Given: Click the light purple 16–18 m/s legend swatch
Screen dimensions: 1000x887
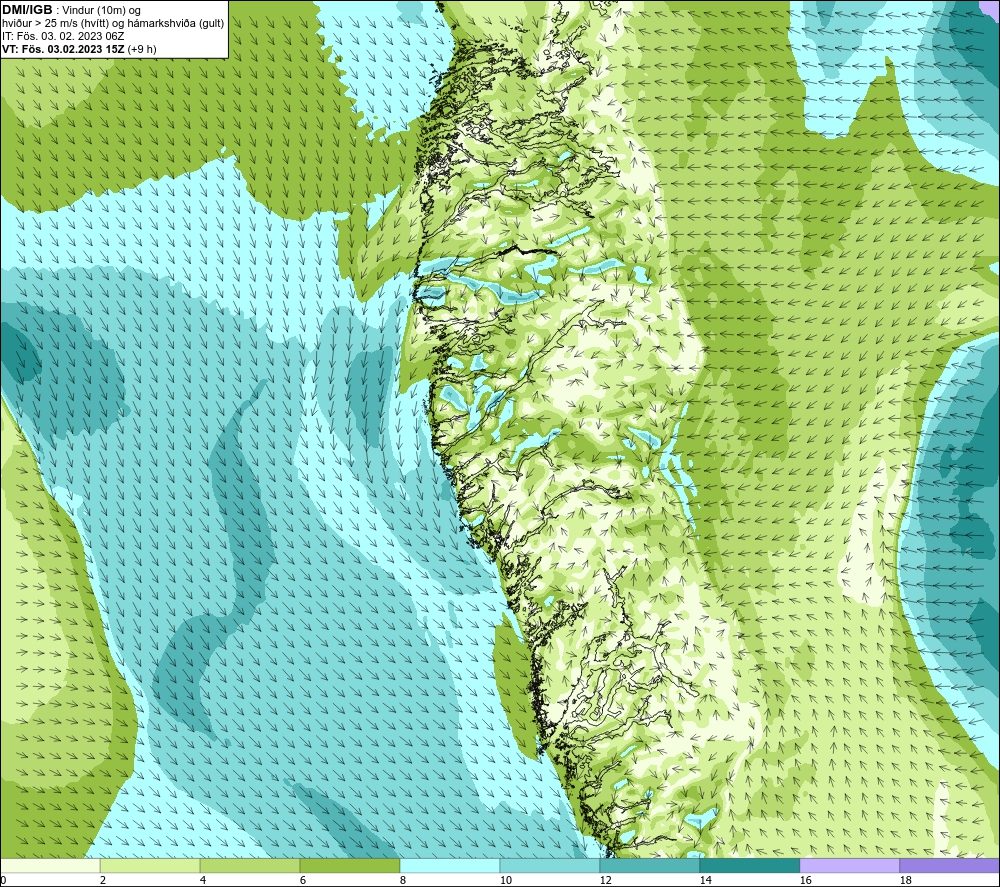Looking at the screenshot, I should pyautogui.click(x=849, y=866).
